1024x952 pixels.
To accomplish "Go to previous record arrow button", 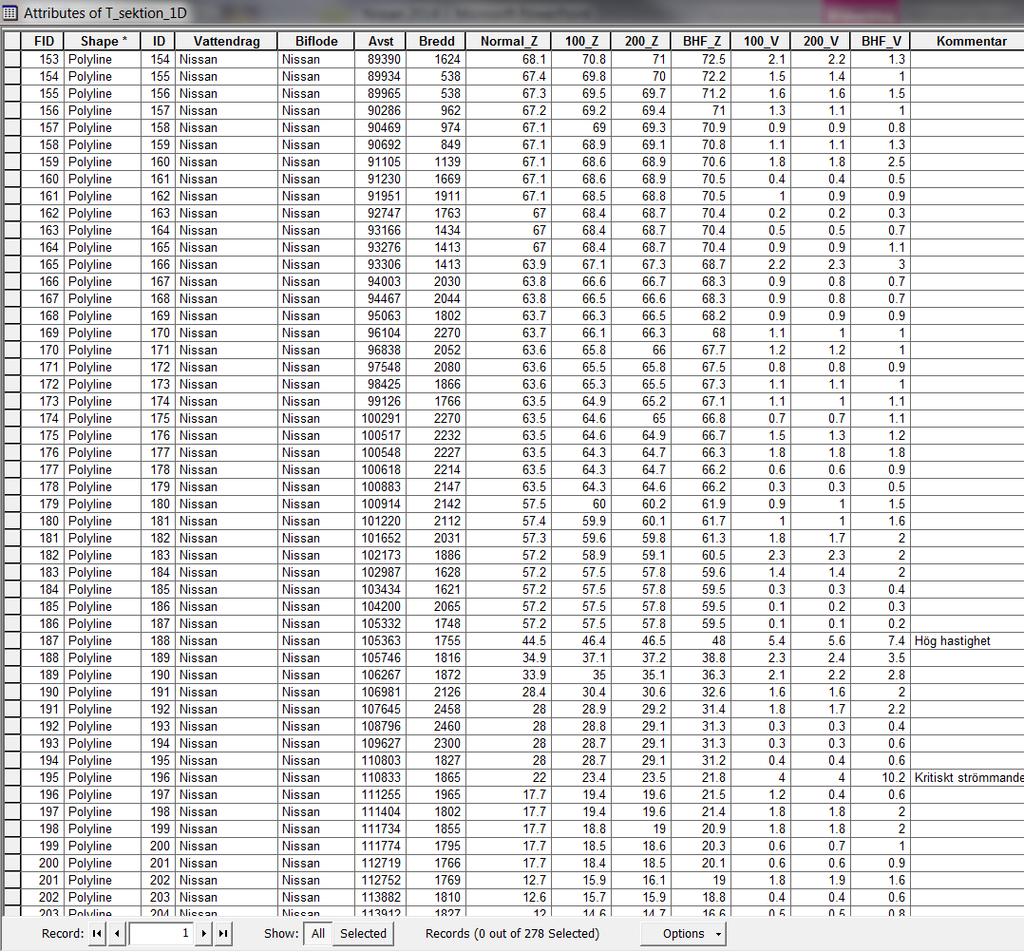I will pyautogui.click(x=117, y=933).
